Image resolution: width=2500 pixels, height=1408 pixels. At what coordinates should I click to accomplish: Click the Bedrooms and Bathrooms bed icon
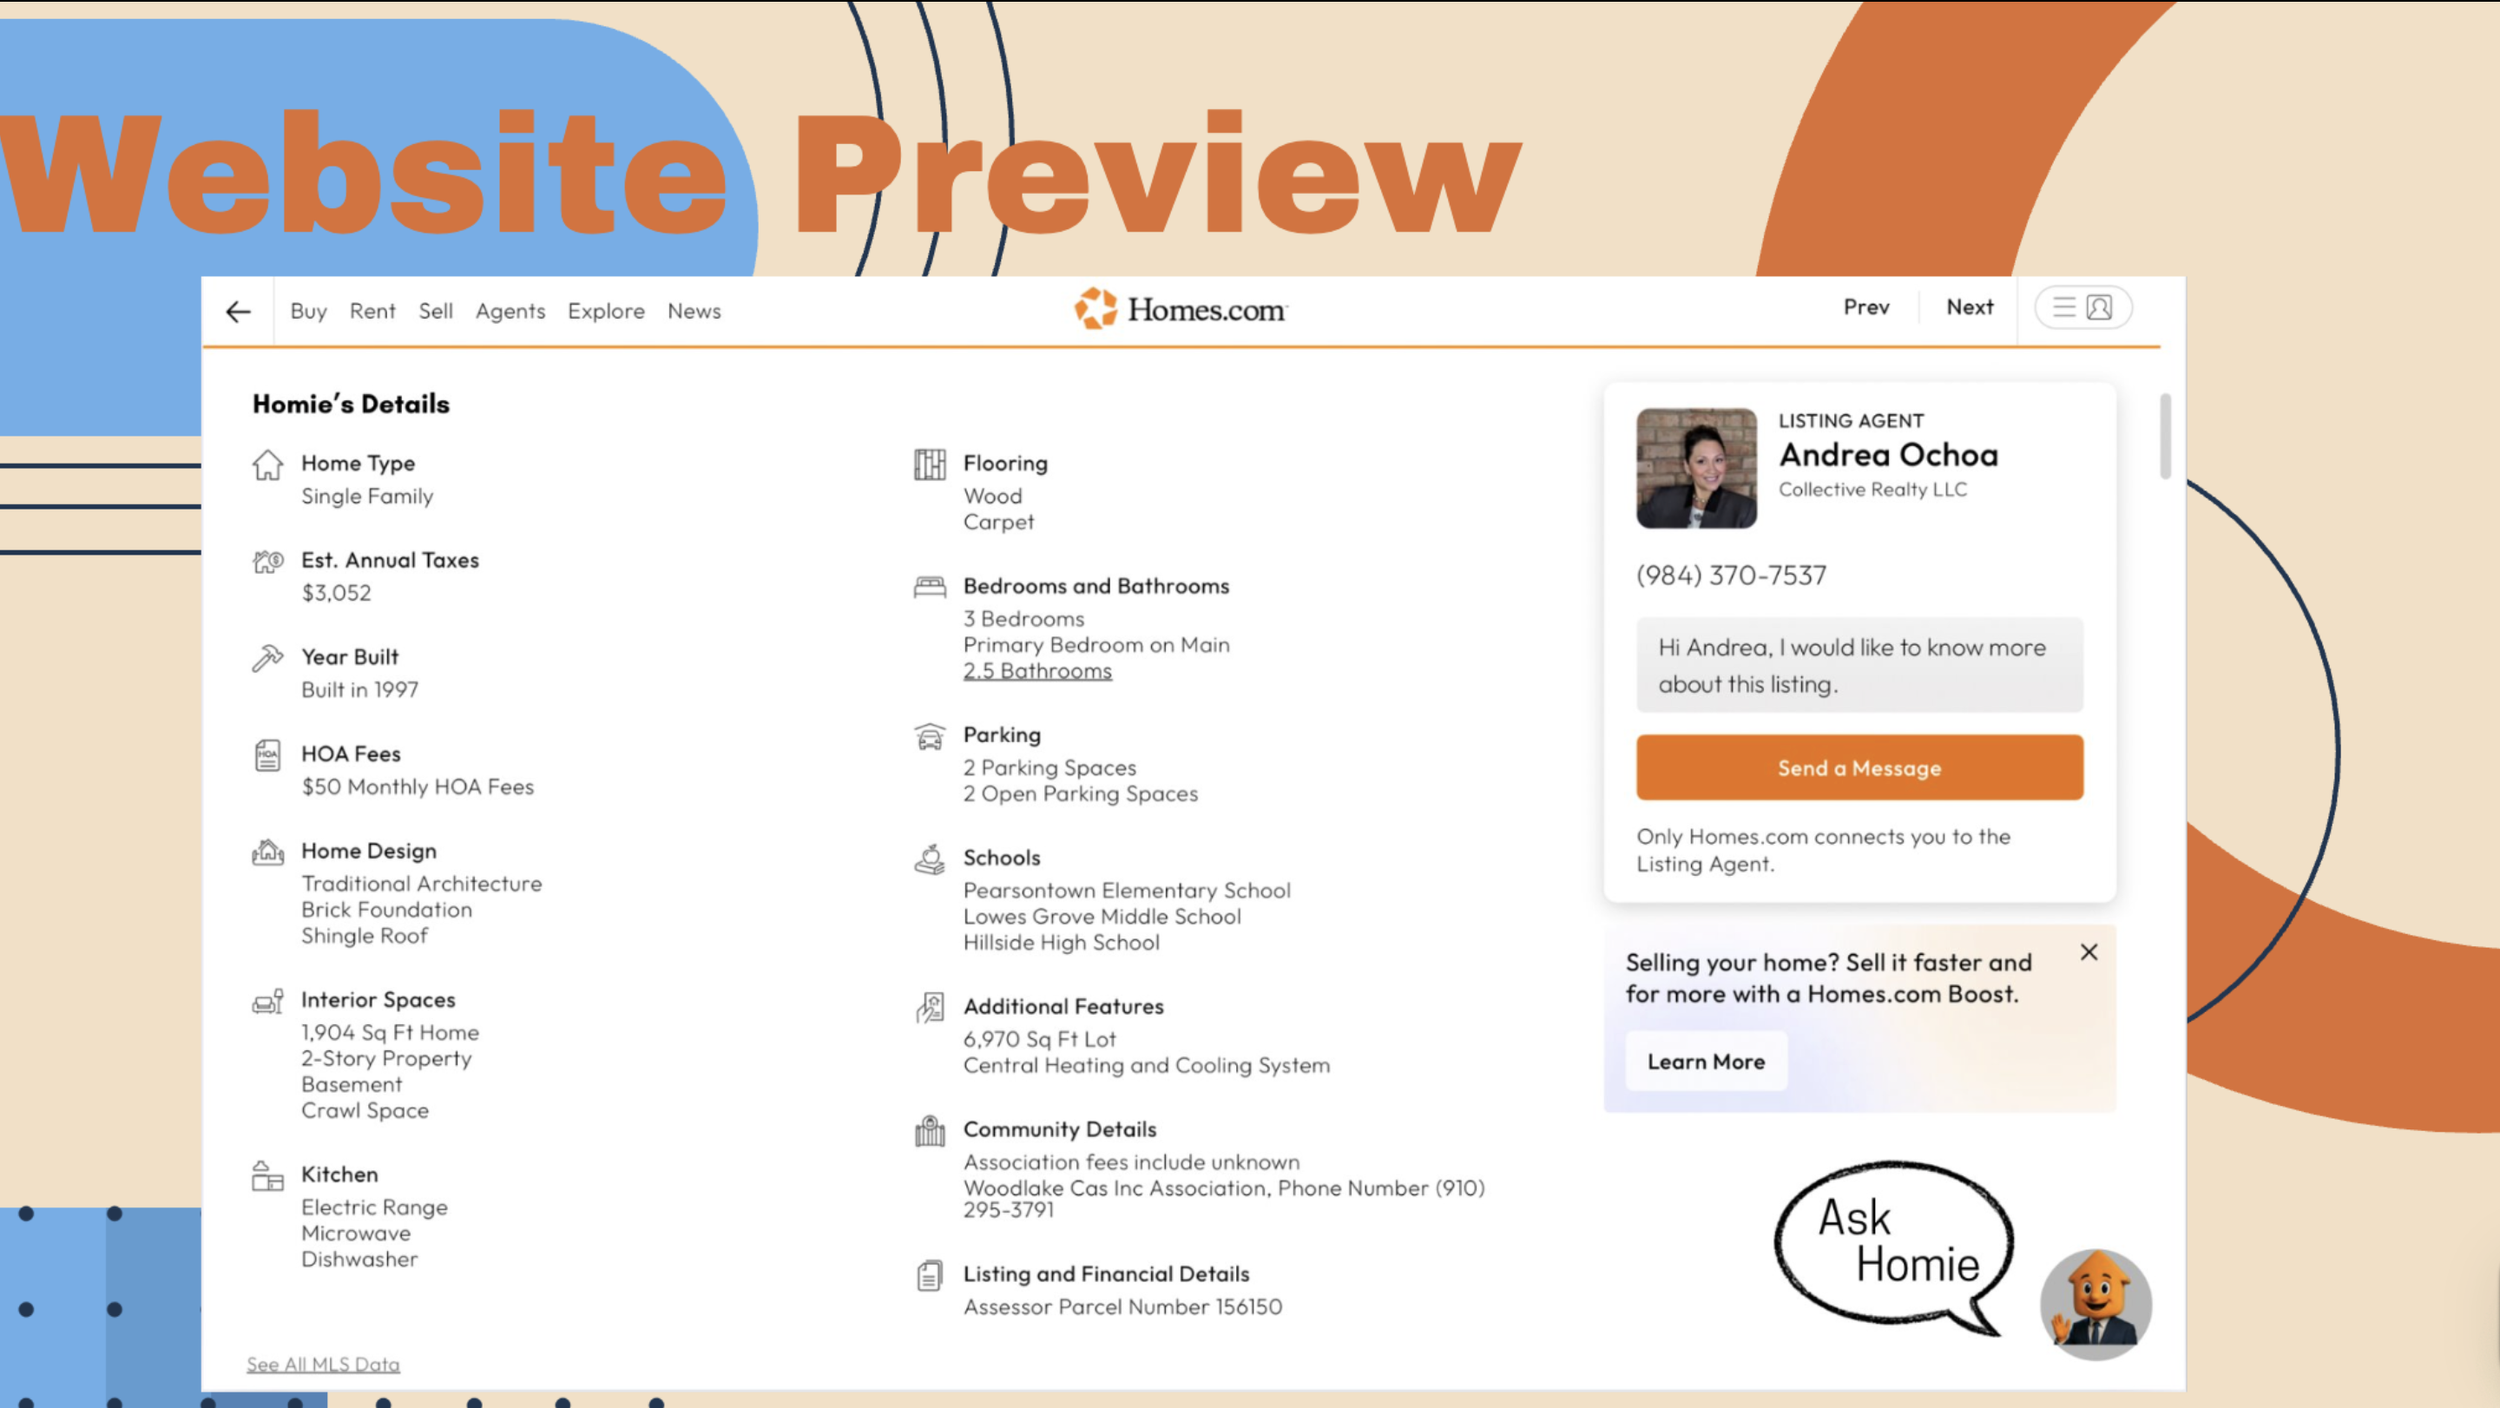(x=929, y=587)
